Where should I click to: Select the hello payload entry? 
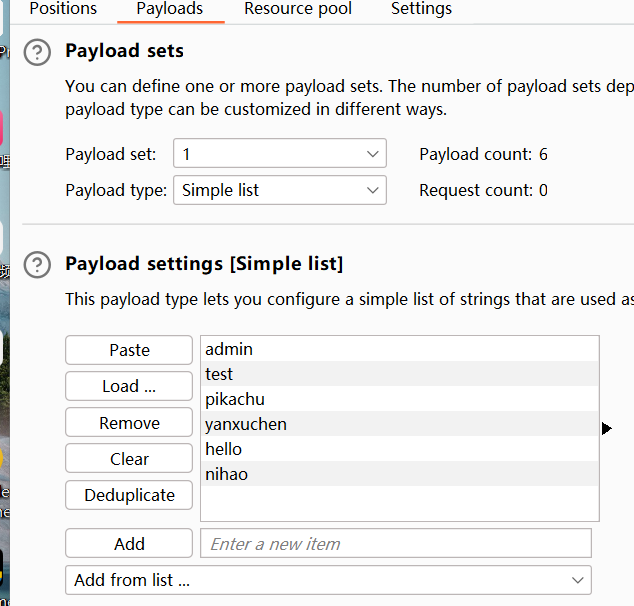tap(399, 449)
